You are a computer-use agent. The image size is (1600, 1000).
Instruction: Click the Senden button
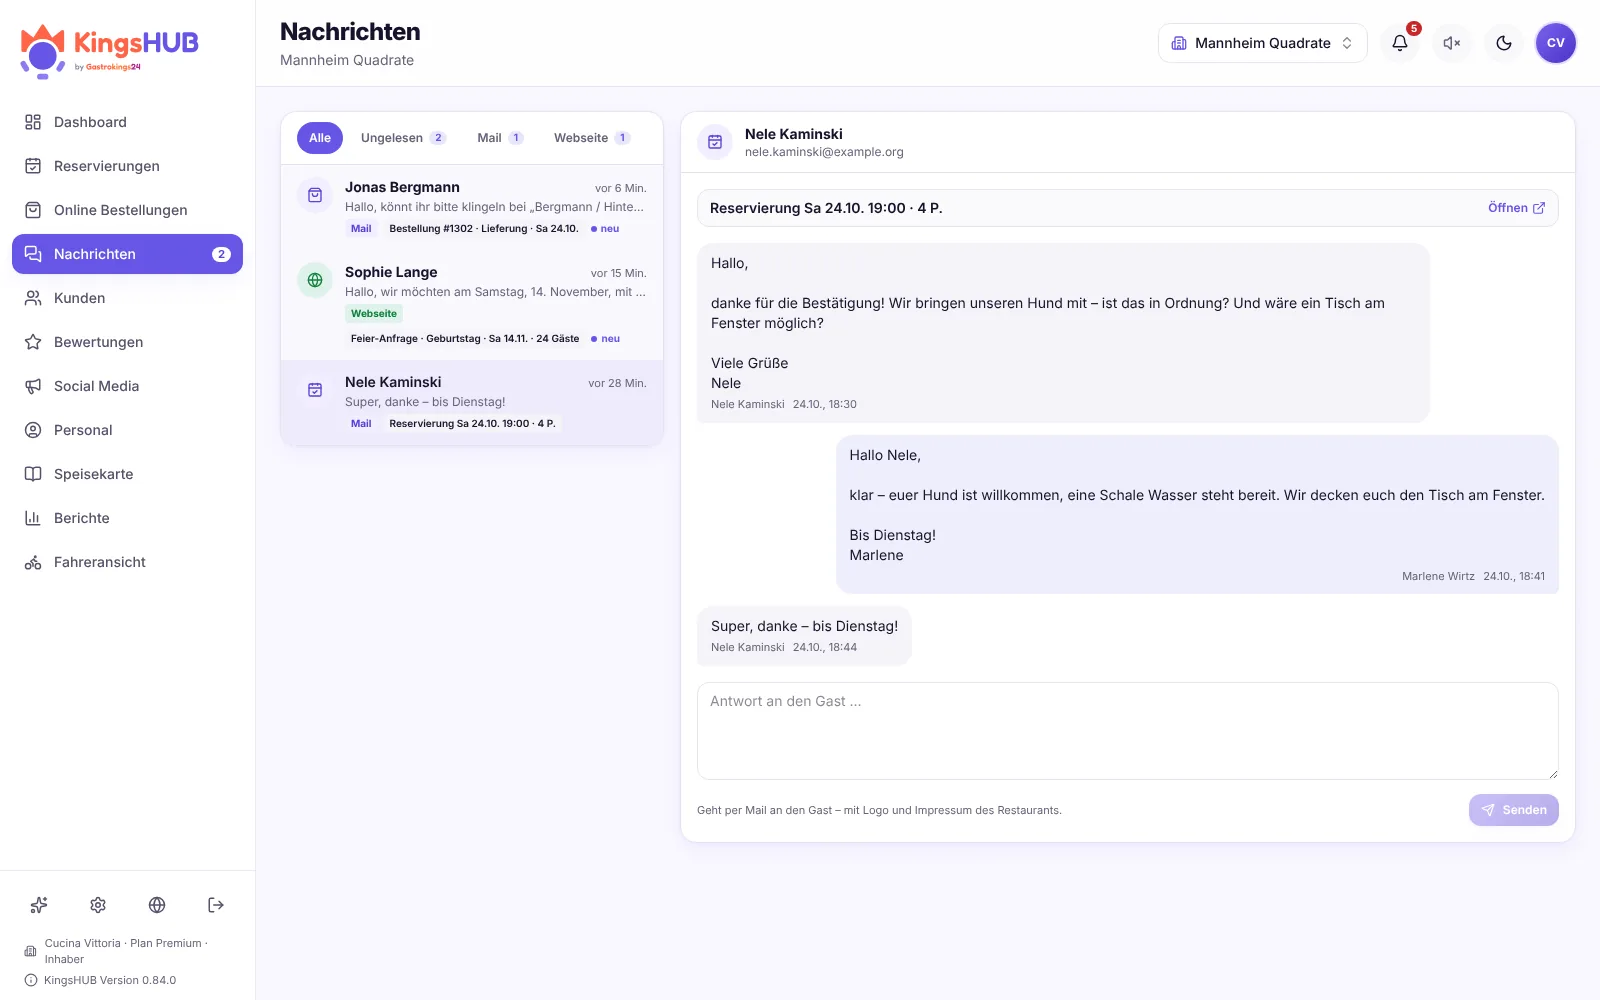(x=1514, y=810)
